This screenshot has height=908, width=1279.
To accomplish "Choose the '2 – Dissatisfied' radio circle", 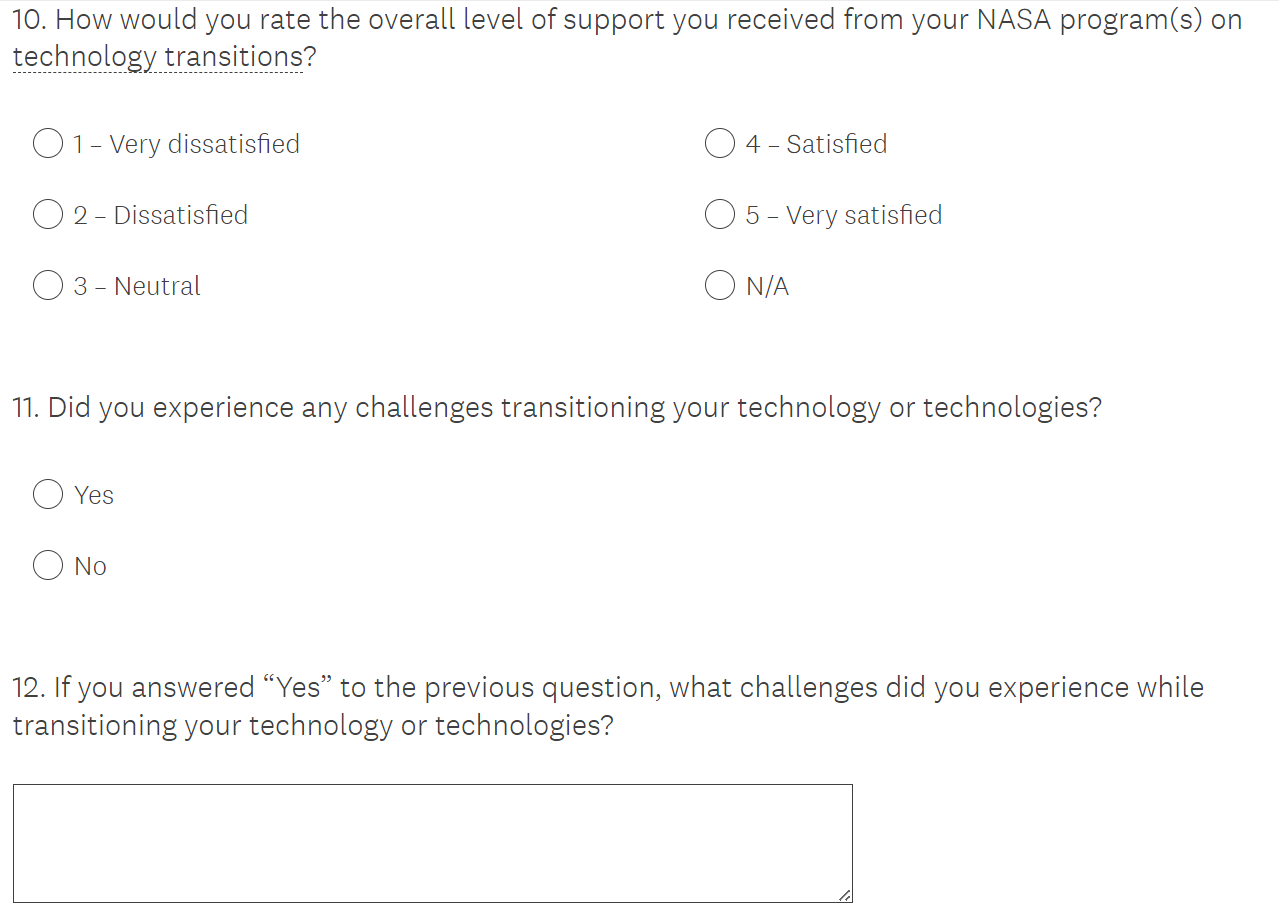I will [48, 215].
